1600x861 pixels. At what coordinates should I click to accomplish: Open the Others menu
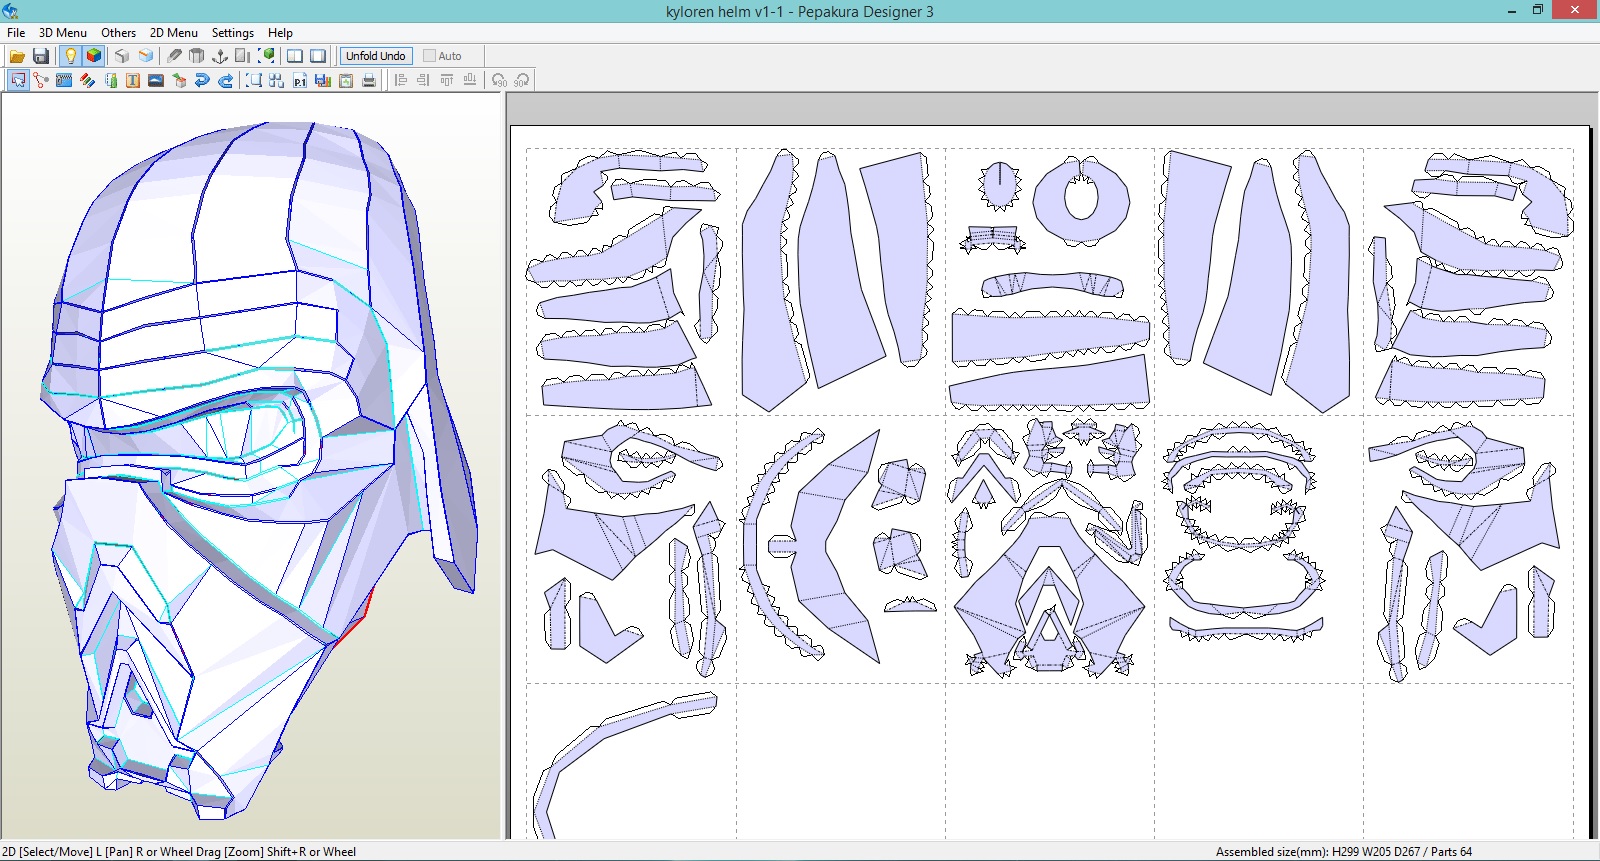pos(118,32)
